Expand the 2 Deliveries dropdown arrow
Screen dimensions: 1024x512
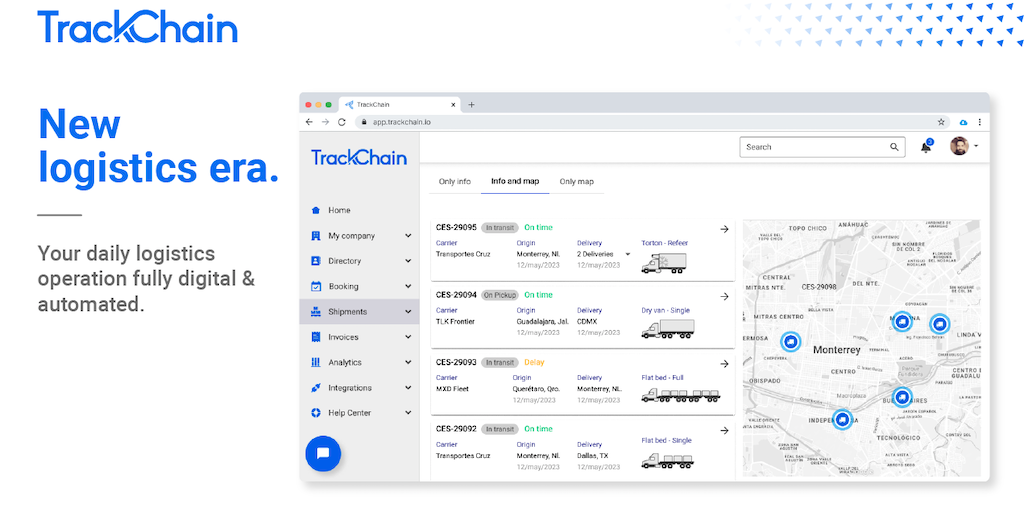tap(628, 254)
